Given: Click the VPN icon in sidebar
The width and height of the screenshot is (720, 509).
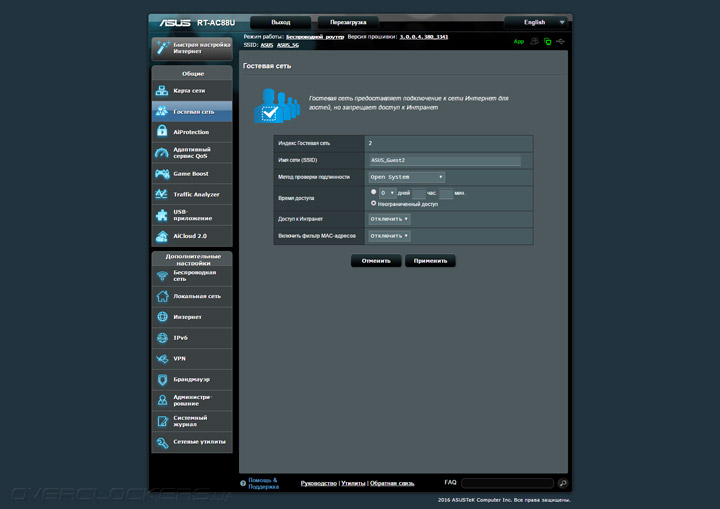Looking at the screenshot, I should [x=162, y=359].
